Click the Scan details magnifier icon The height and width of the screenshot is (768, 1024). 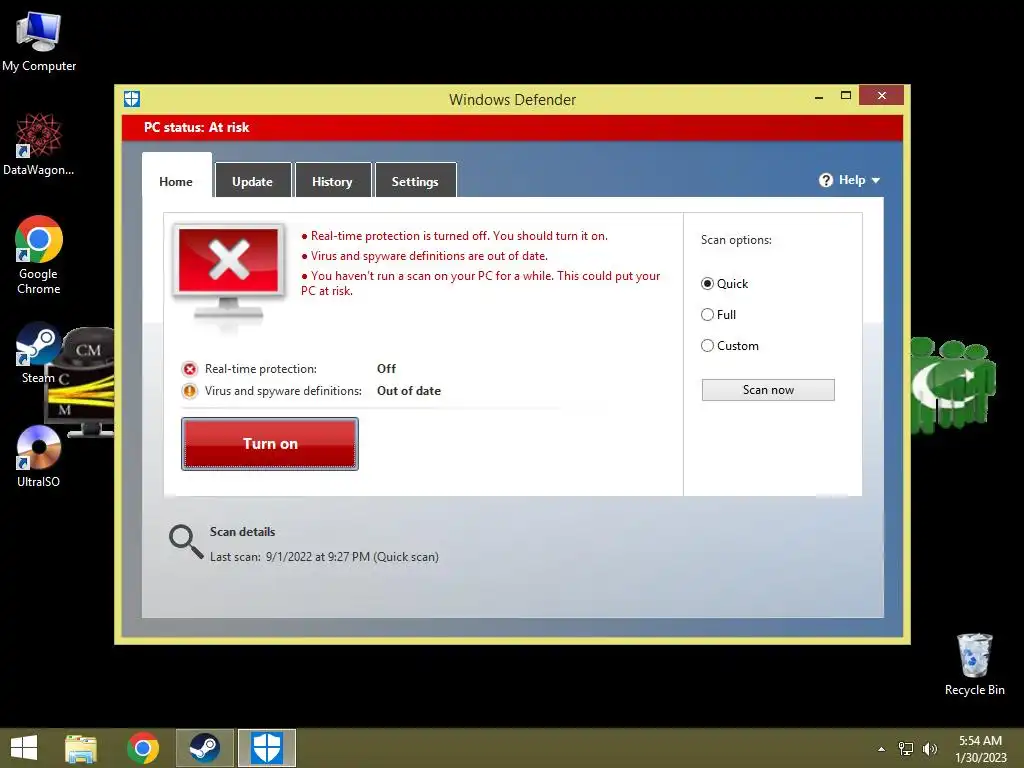coord(185,541)
